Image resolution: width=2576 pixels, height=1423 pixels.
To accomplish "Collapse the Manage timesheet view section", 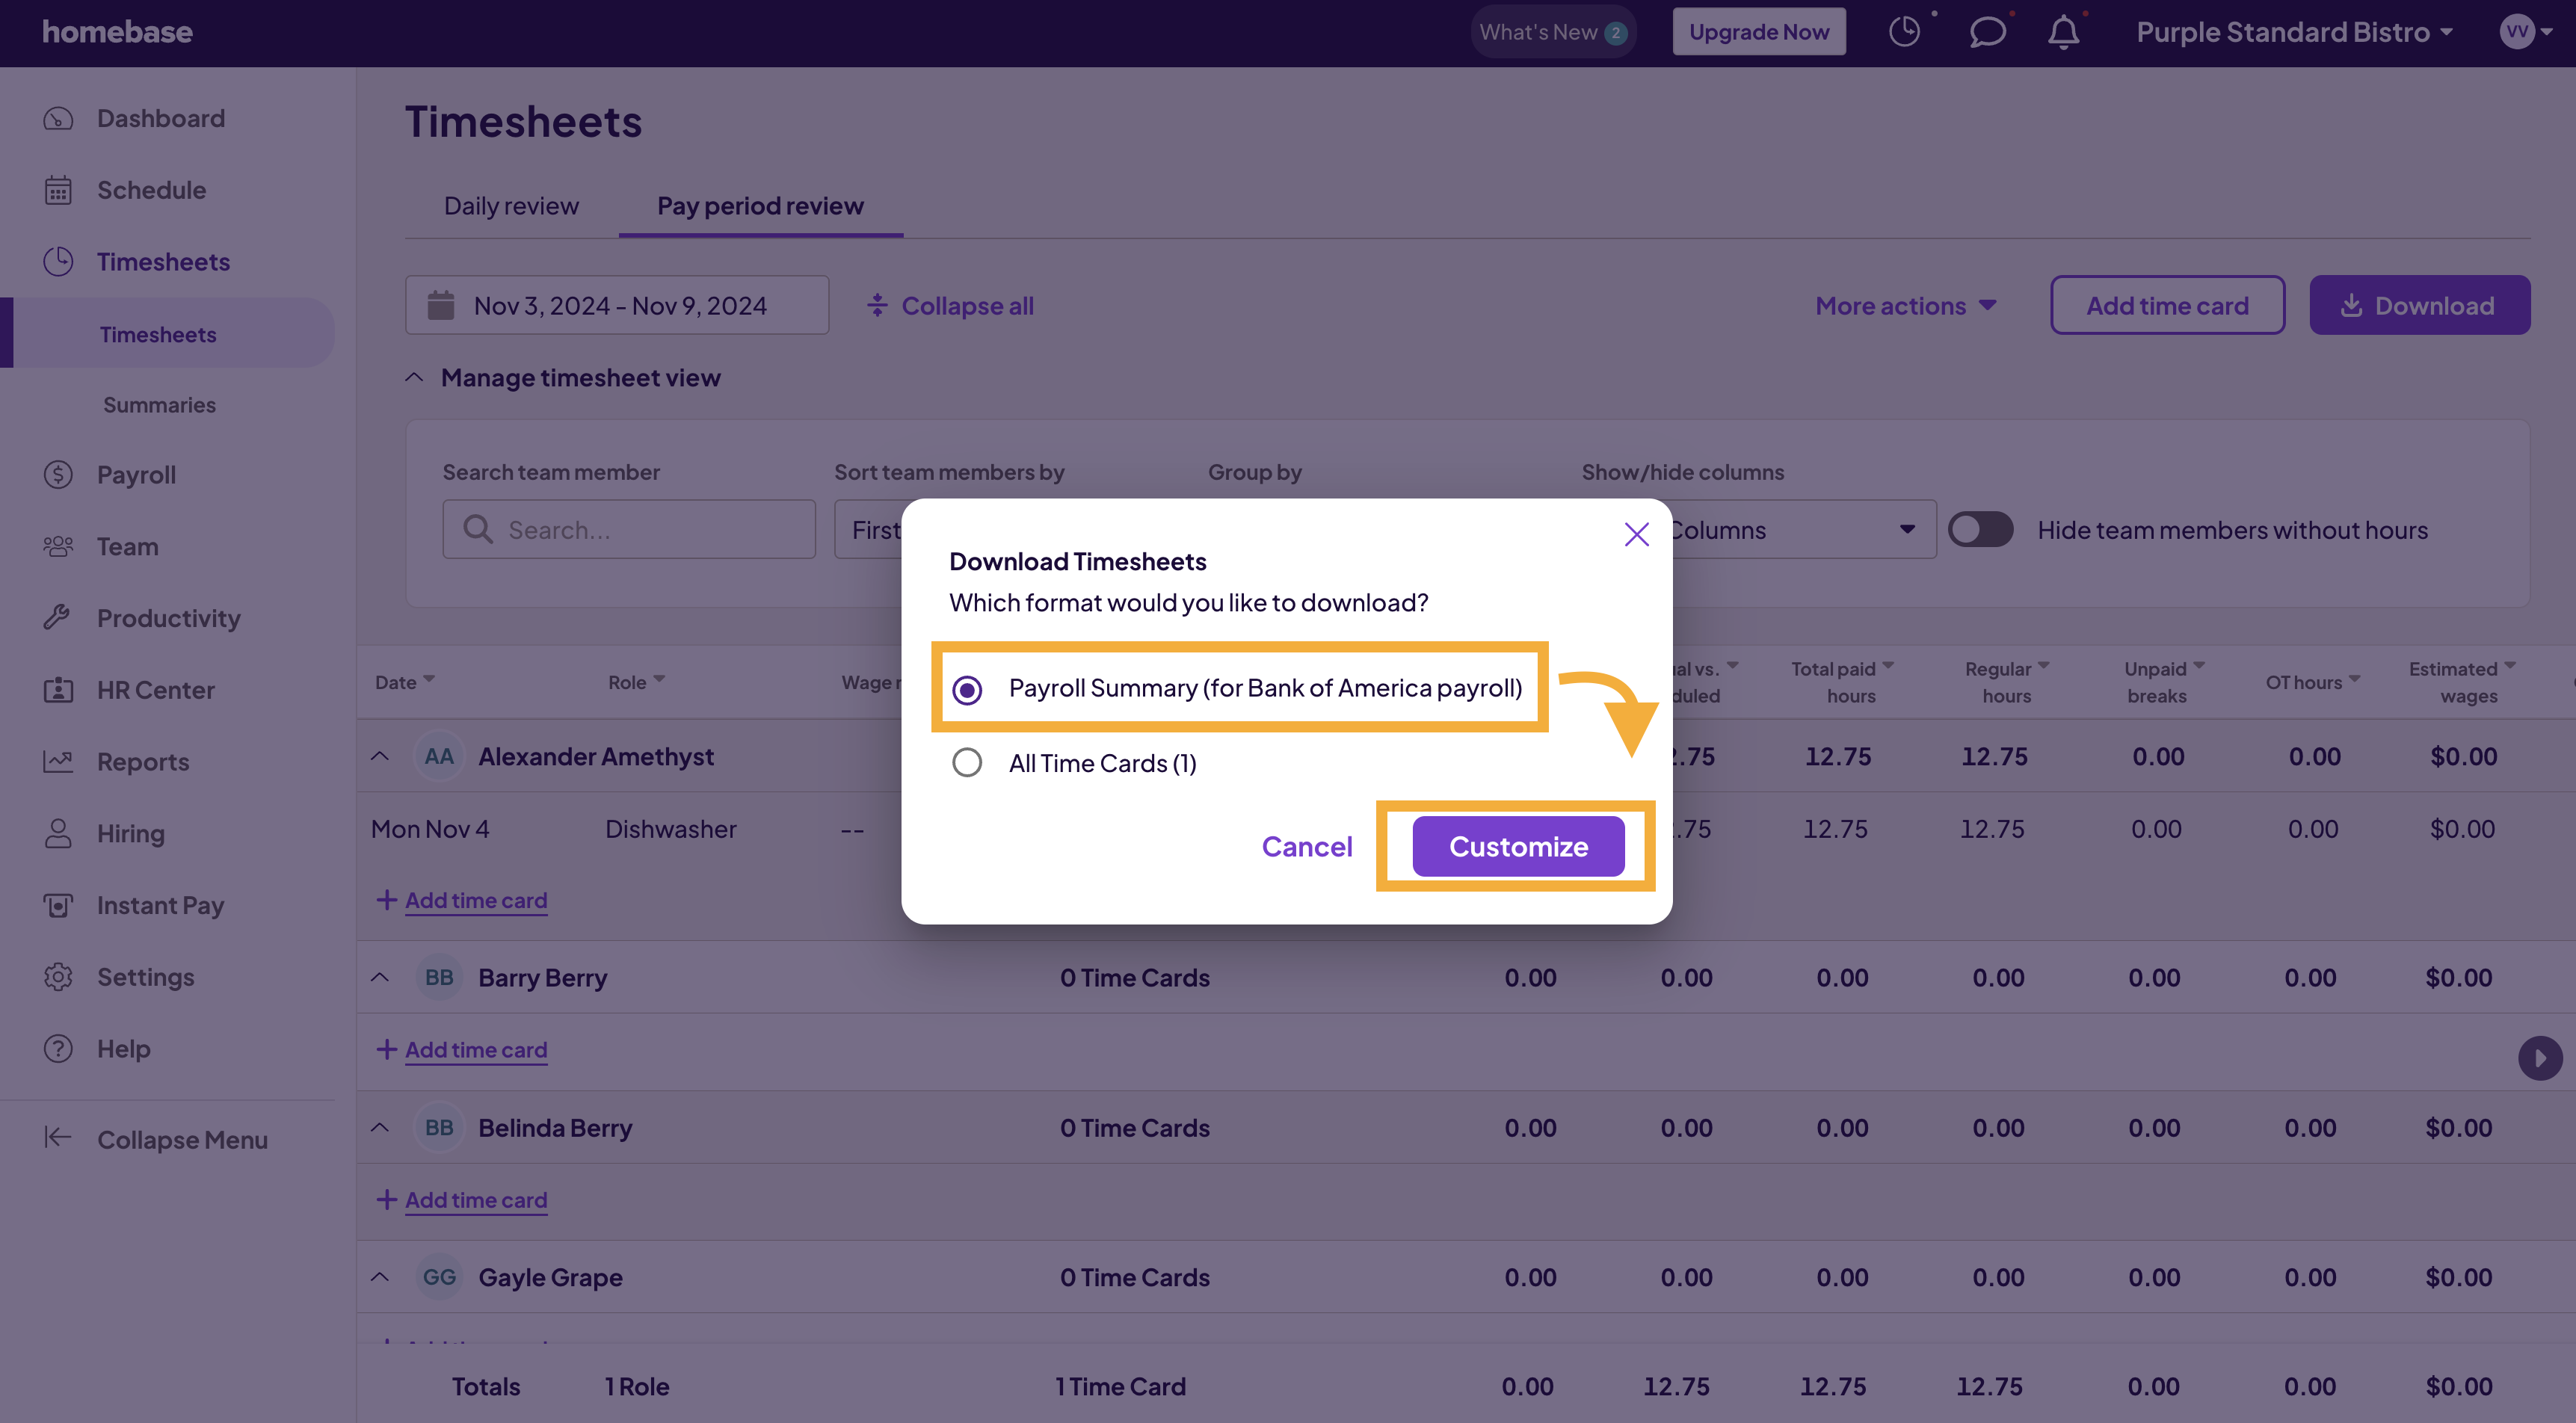I will [414, 377].
